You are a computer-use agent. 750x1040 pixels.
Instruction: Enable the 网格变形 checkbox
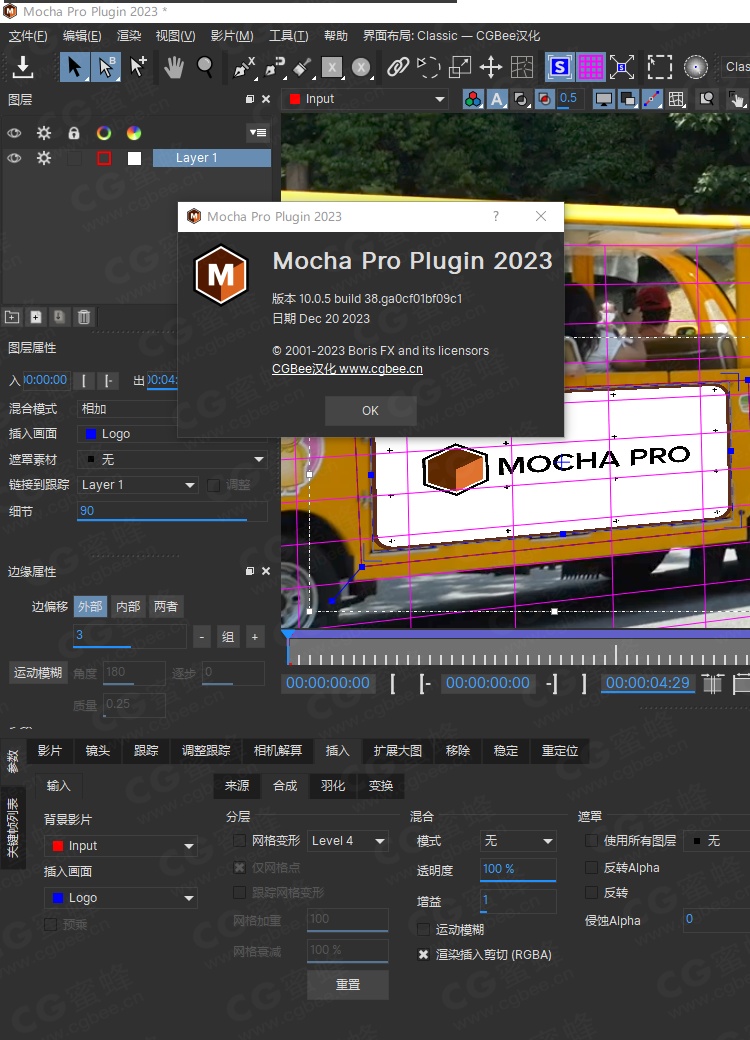tap(239, 840)
